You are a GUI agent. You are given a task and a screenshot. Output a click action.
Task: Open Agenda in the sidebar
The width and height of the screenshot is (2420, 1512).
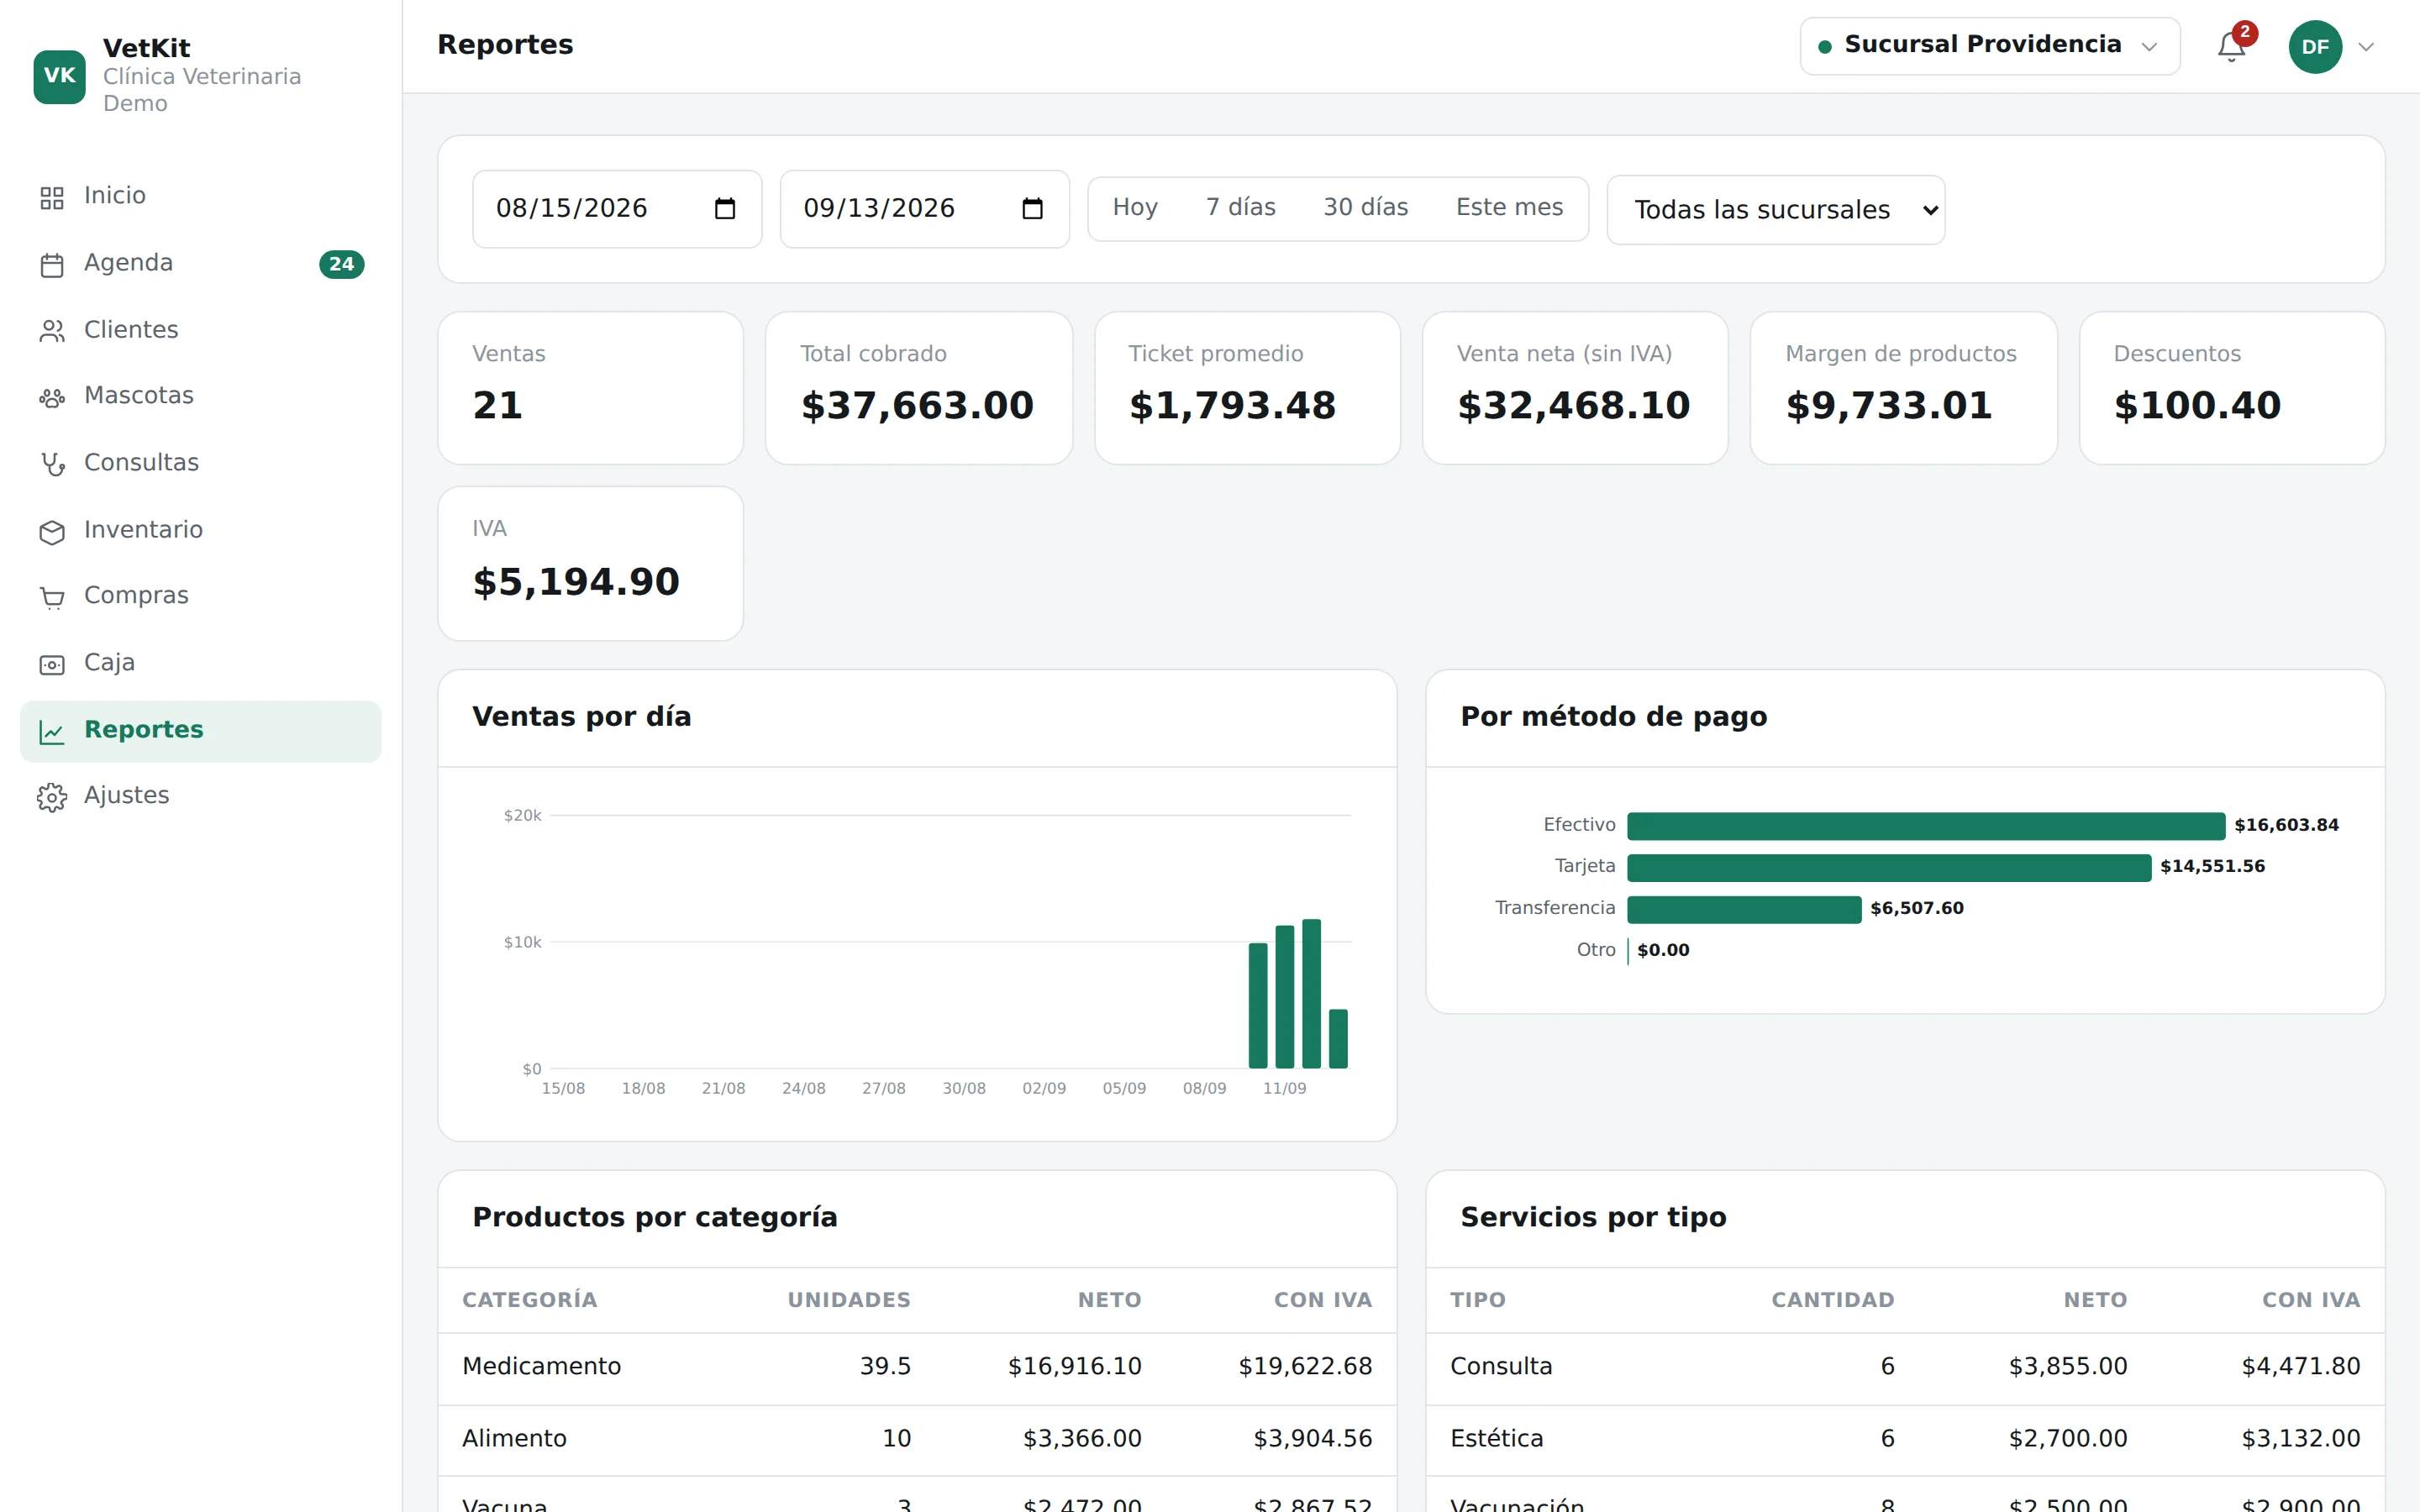click(200, 263)
